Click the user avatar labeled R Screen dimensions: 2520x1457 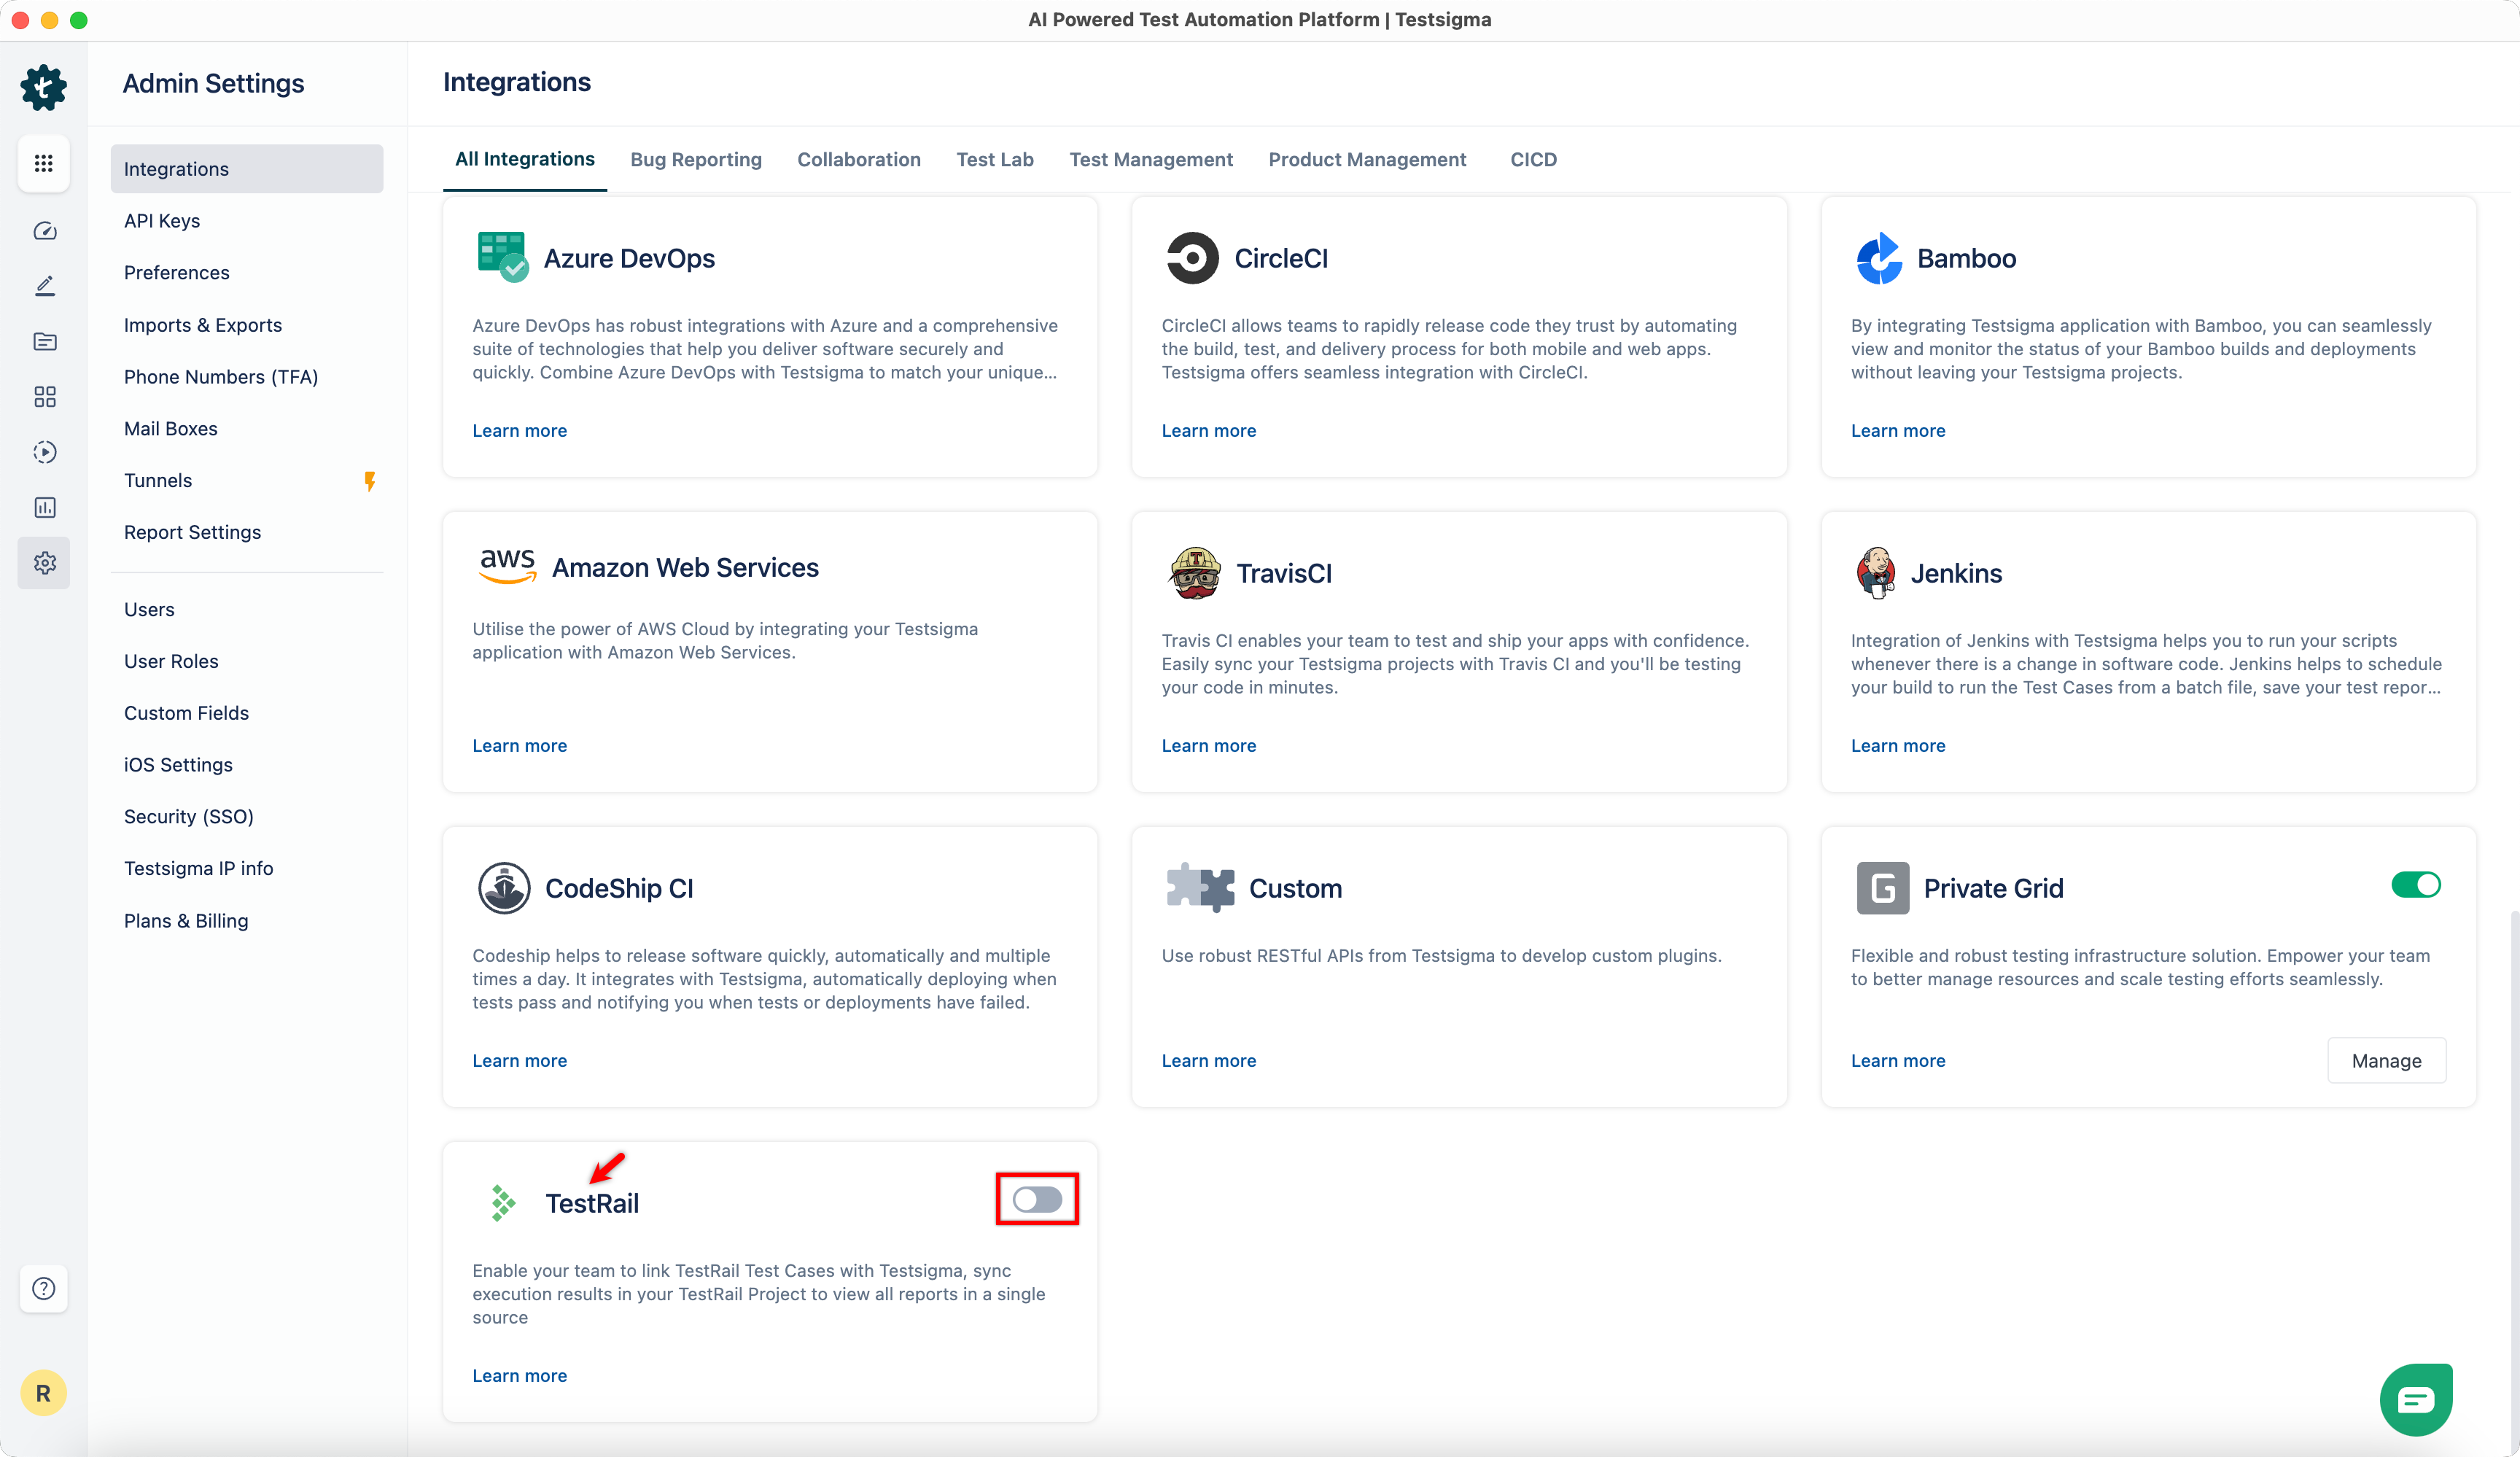[43, 1393]
